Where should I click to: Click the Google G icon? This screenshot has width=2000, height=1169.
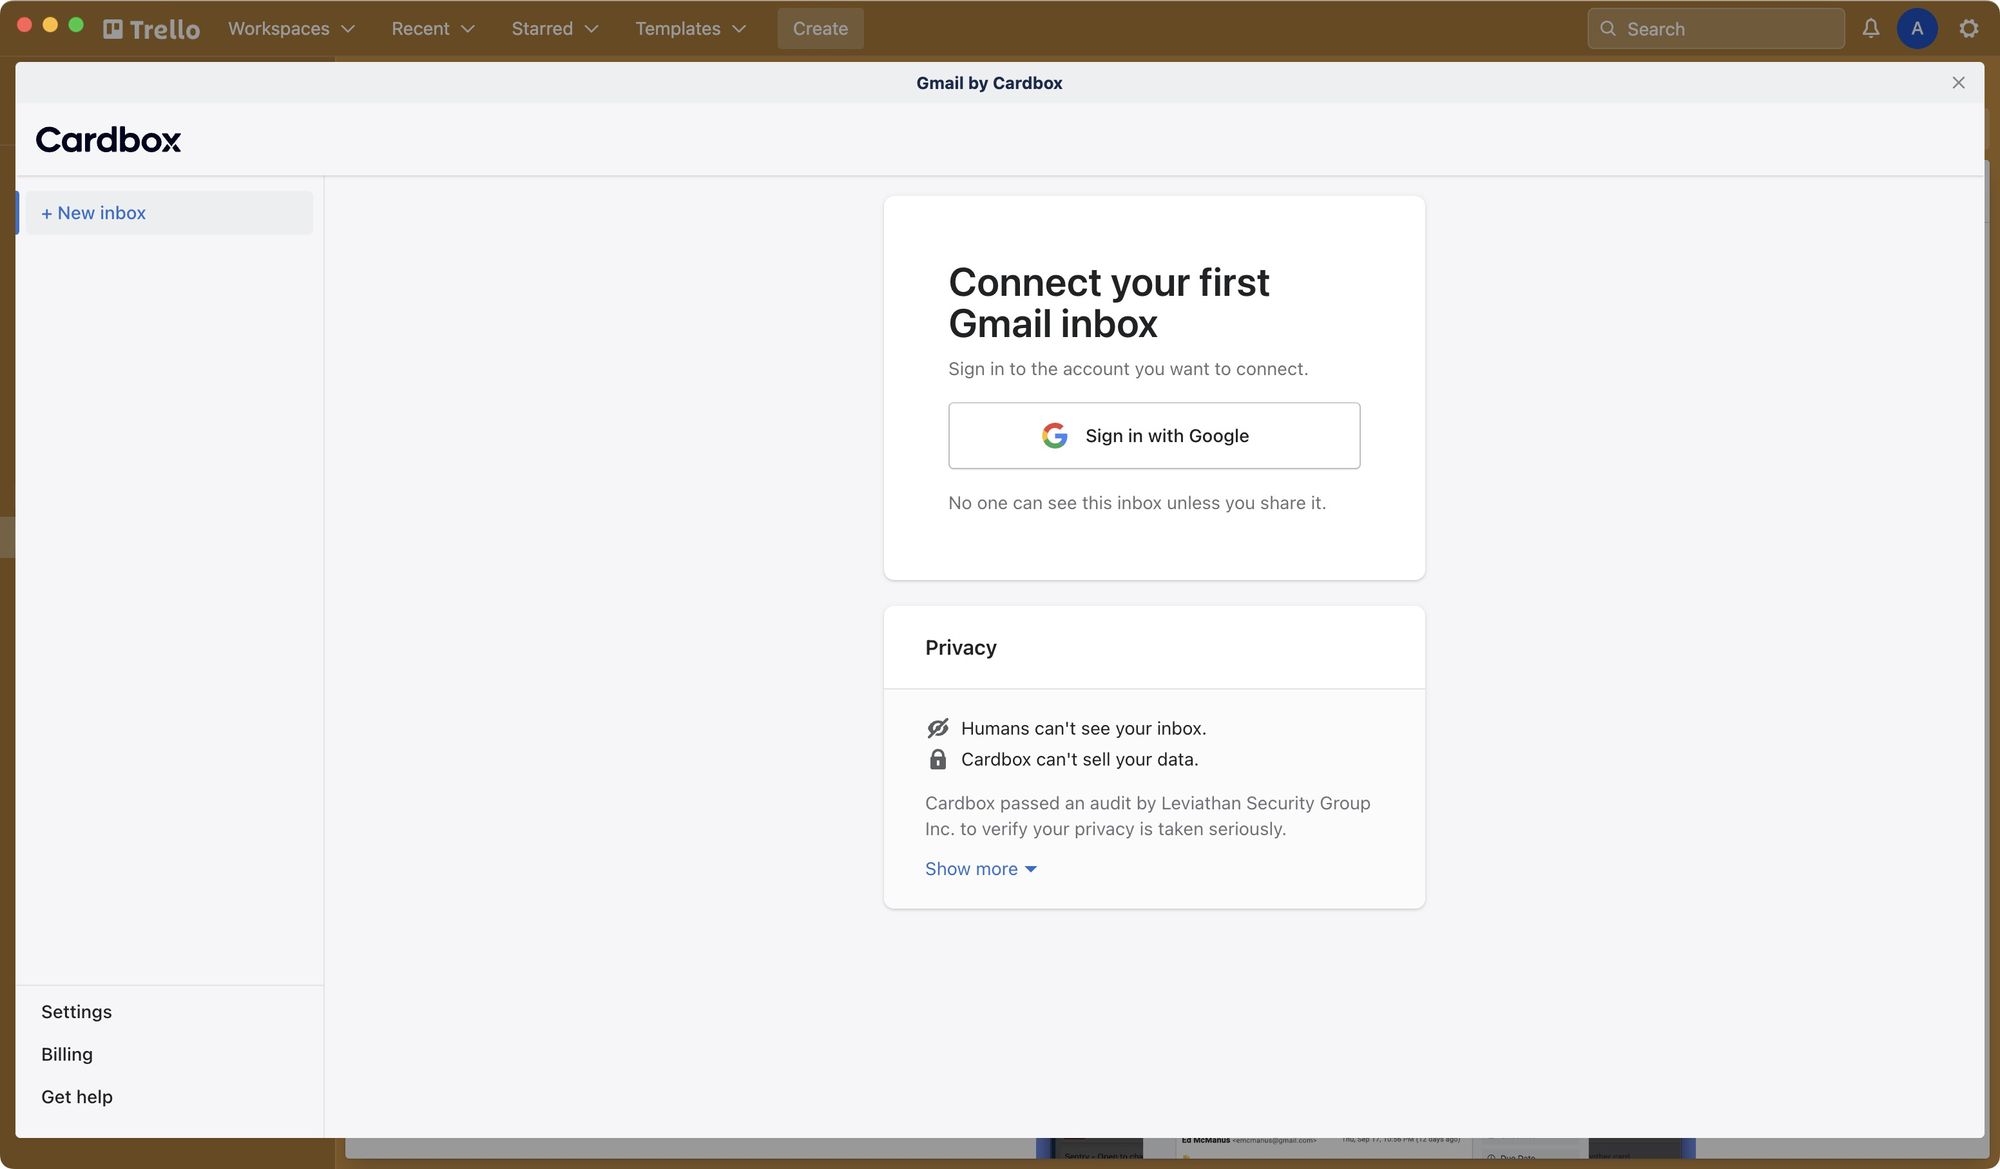(x=1055, y=435)
